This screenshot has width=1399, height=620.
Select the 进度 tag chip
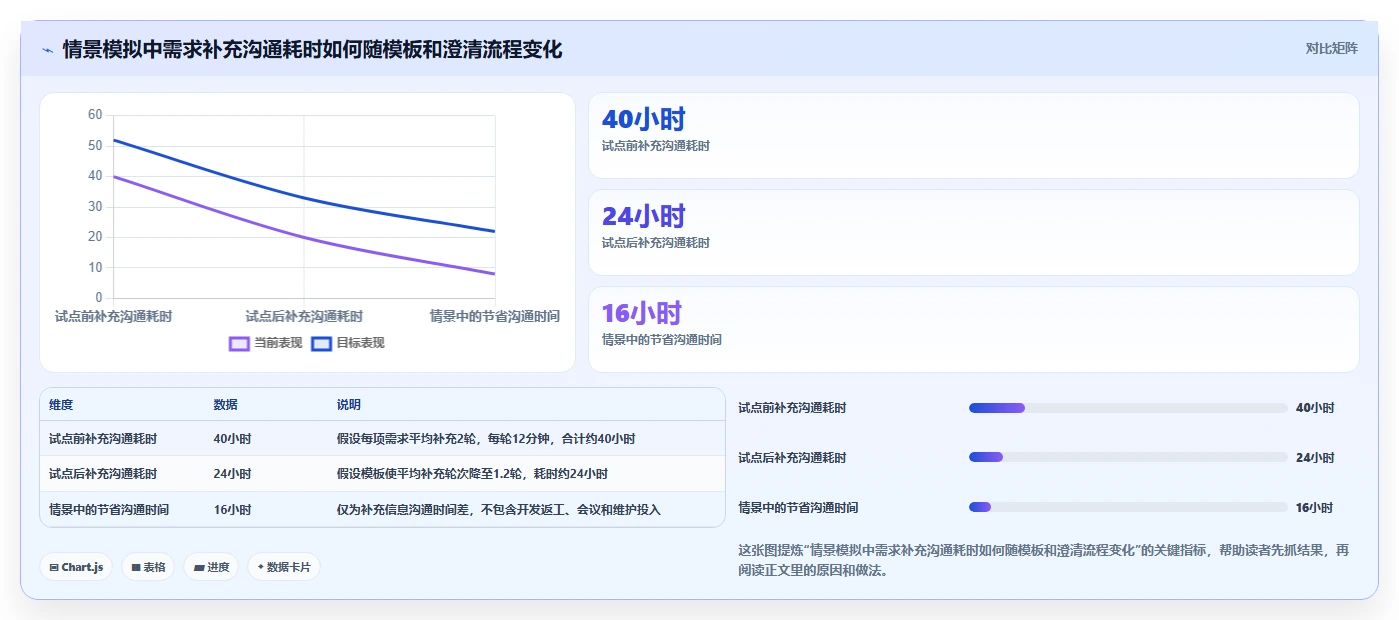[211, 567]
